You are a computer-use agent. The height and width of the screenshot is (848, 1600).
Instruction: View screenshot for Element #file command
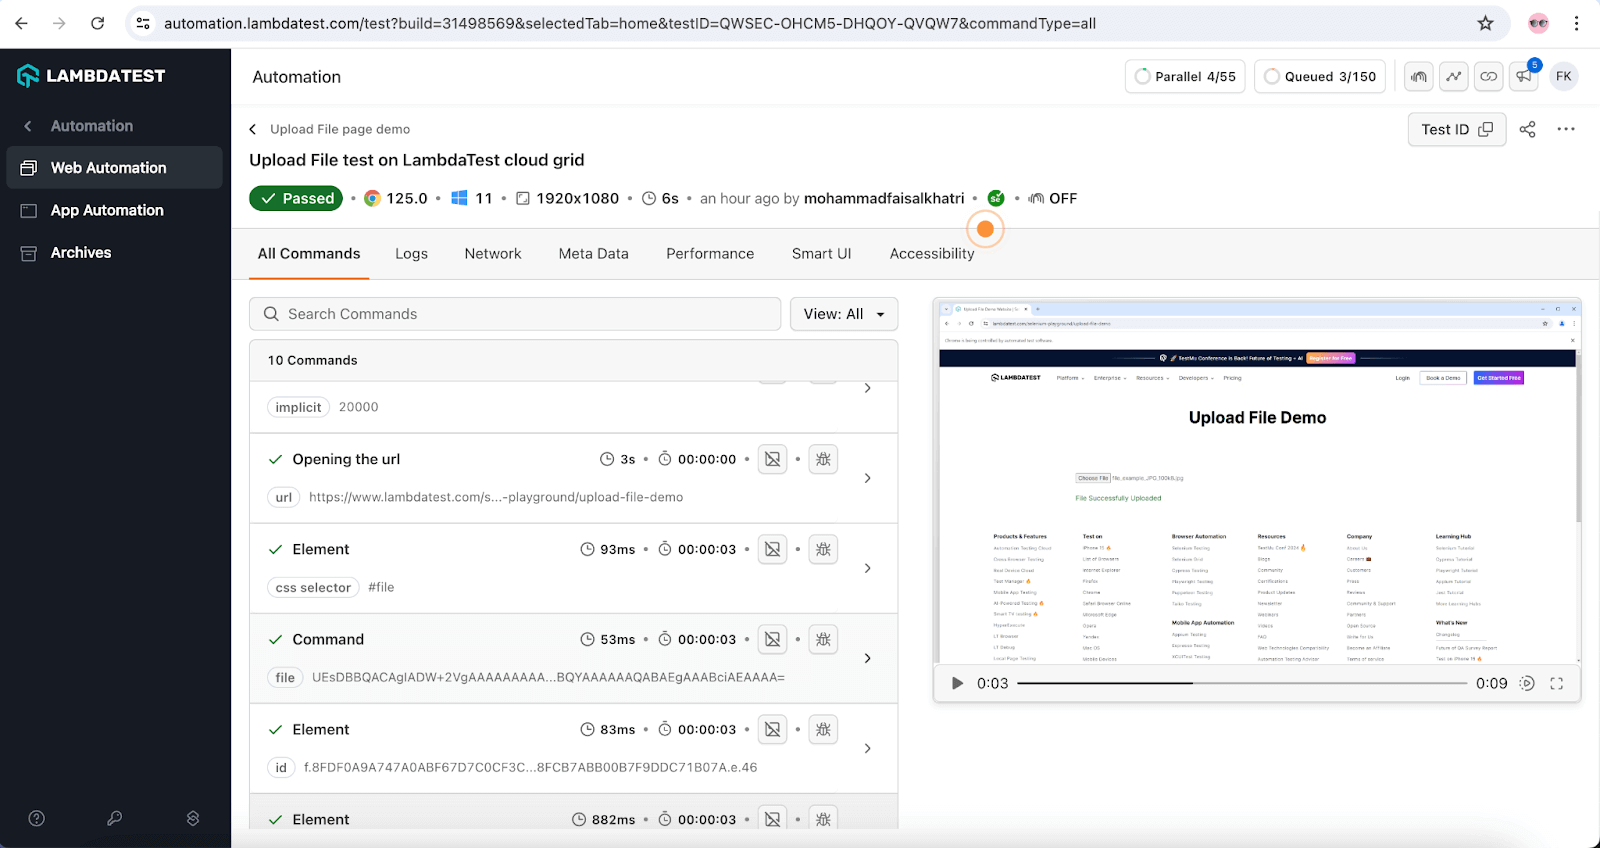773,549
